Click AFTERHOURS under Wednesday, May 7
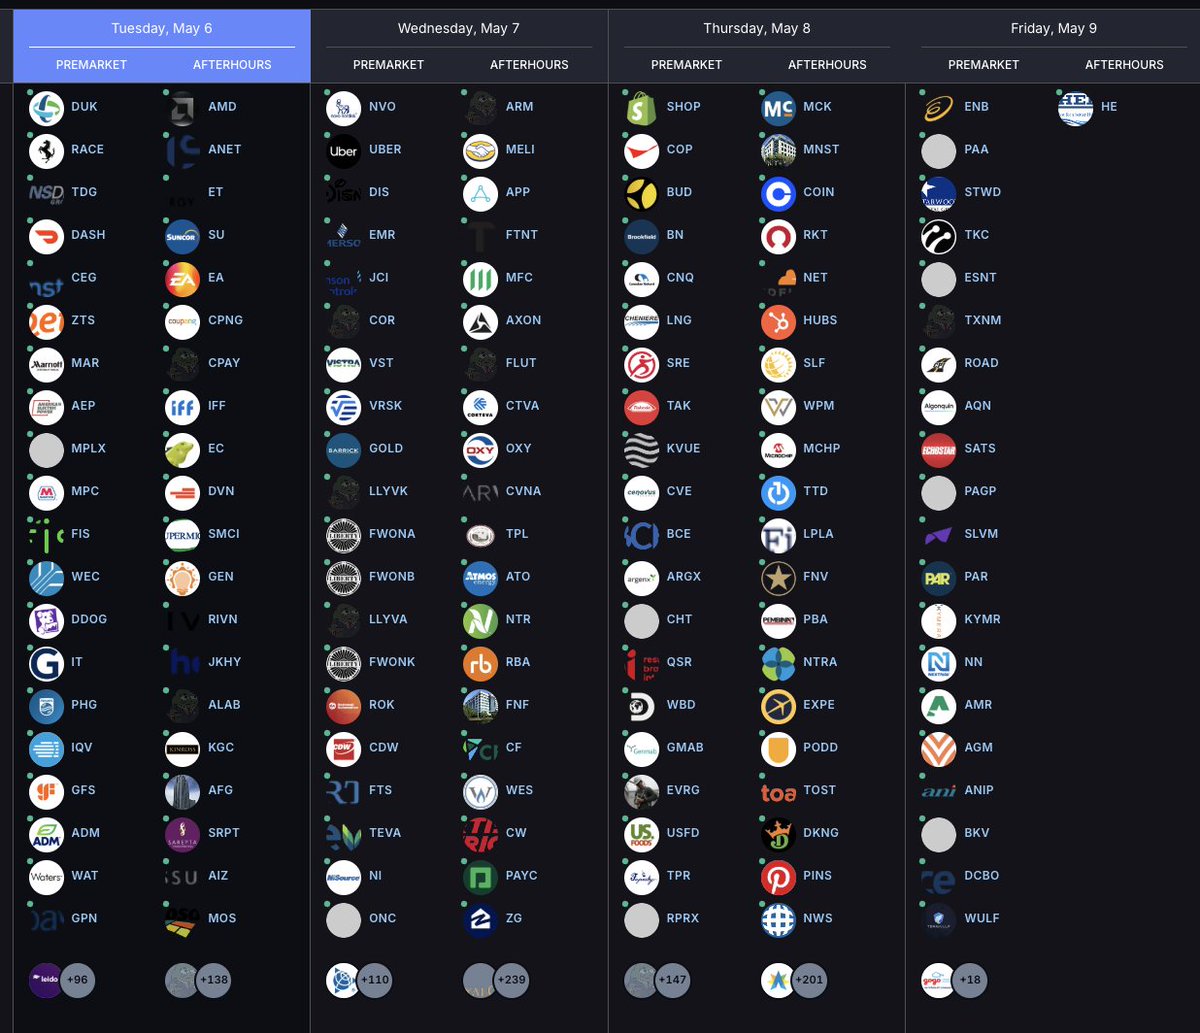The width and height of the screenshot is (1200, 1033). [529, 64]
